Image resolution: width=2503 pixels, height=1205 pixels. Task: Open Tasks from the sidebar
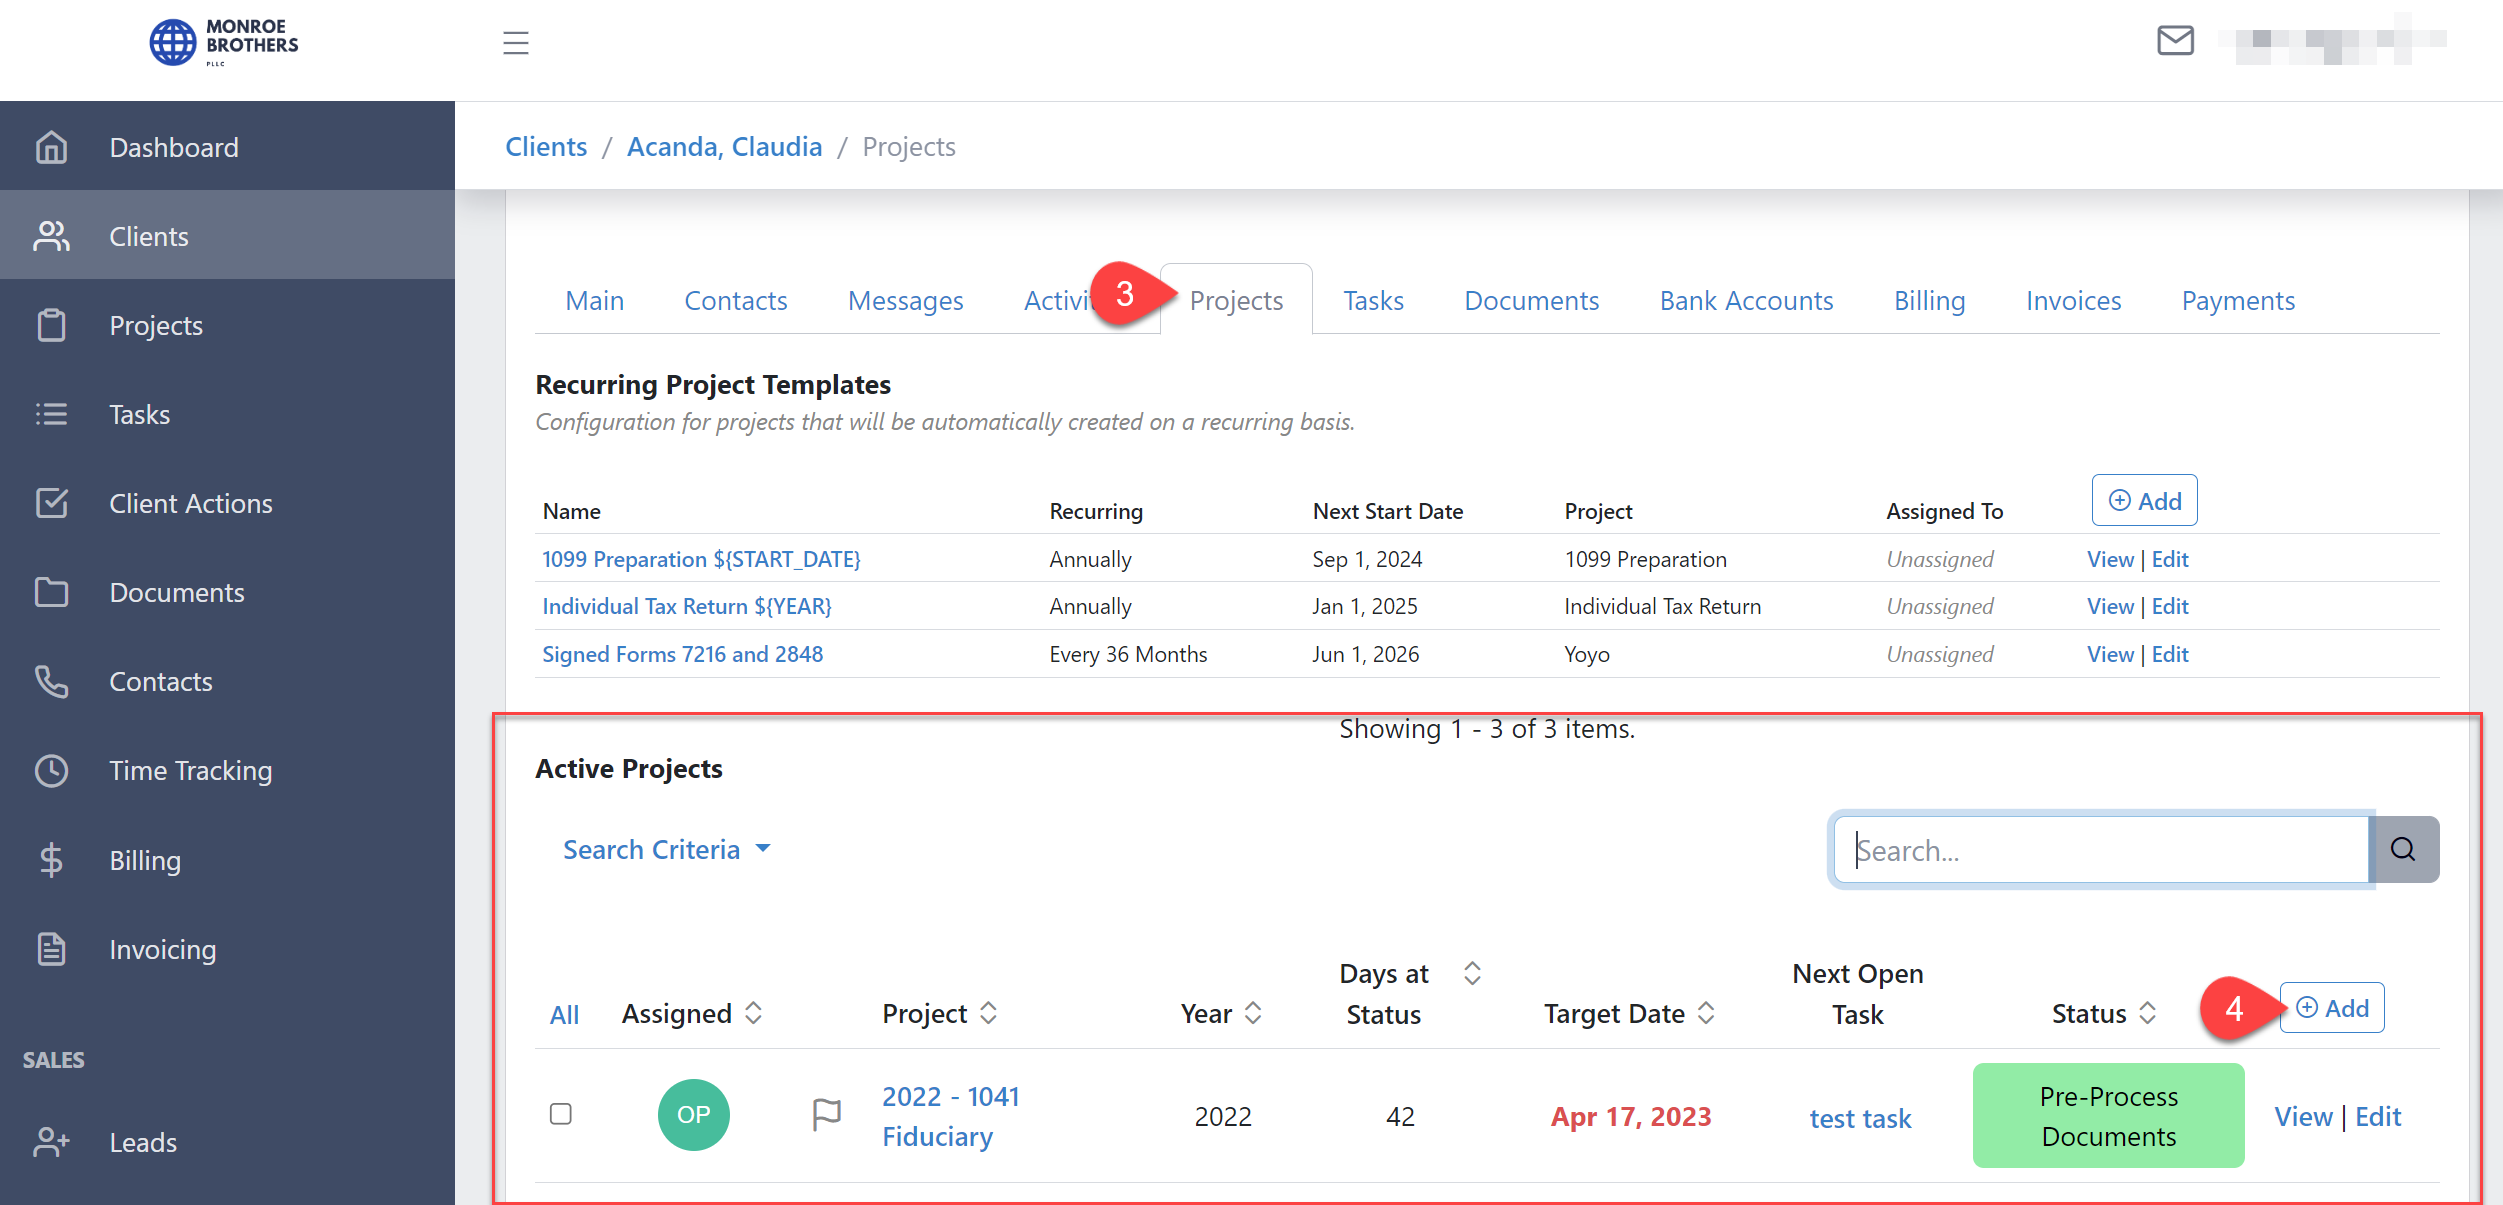coord(138,414)
